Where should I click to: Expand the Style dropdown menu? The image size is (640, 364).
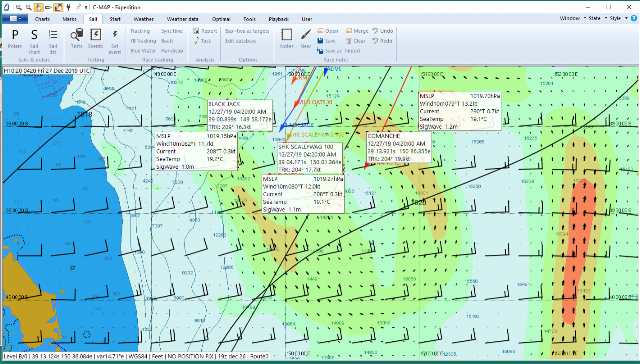tap(618, 18)
